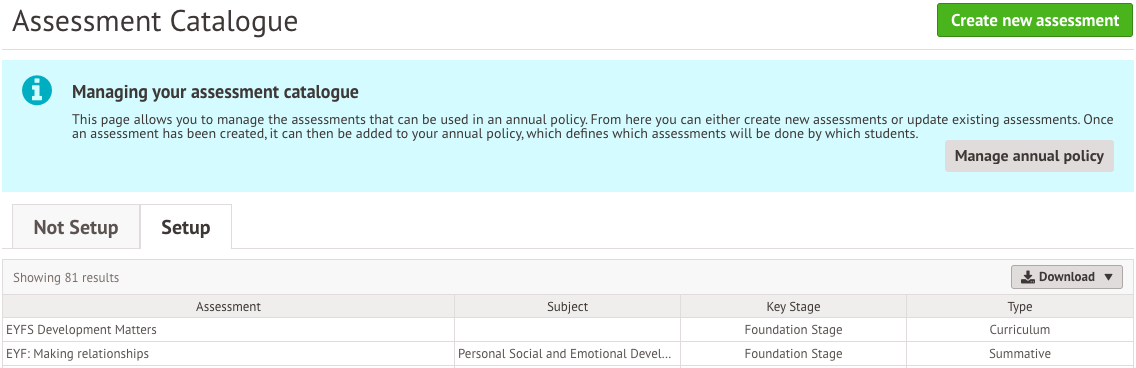Click the Curriculum type cell
The image size is (1136, 368).
tap(1019, 330)
